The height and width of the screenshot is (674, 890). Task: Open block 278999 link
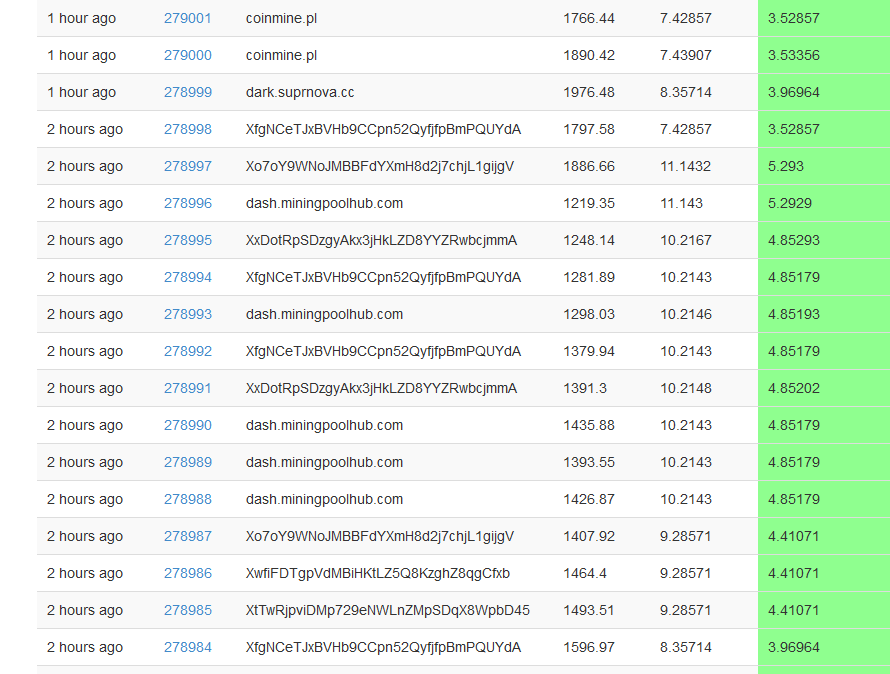[187, 92]
